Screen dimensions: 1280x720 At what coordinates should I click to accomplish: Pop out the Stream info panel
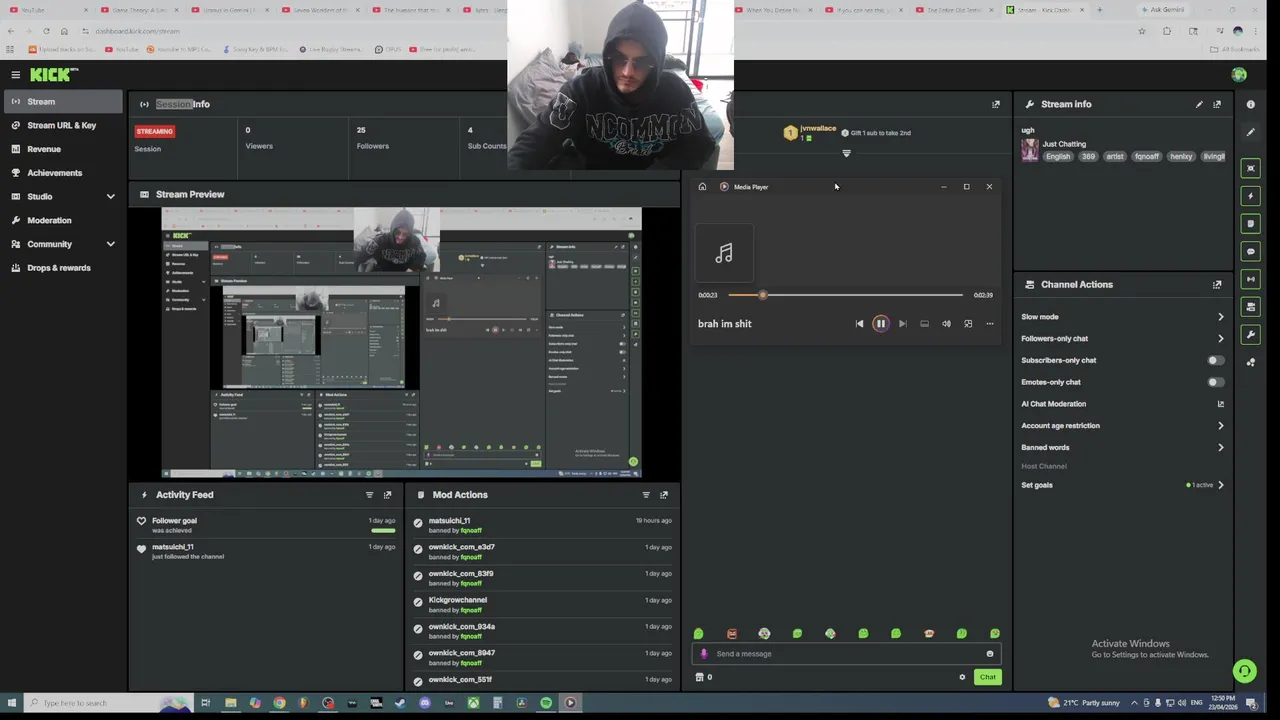click(1217, 104)
